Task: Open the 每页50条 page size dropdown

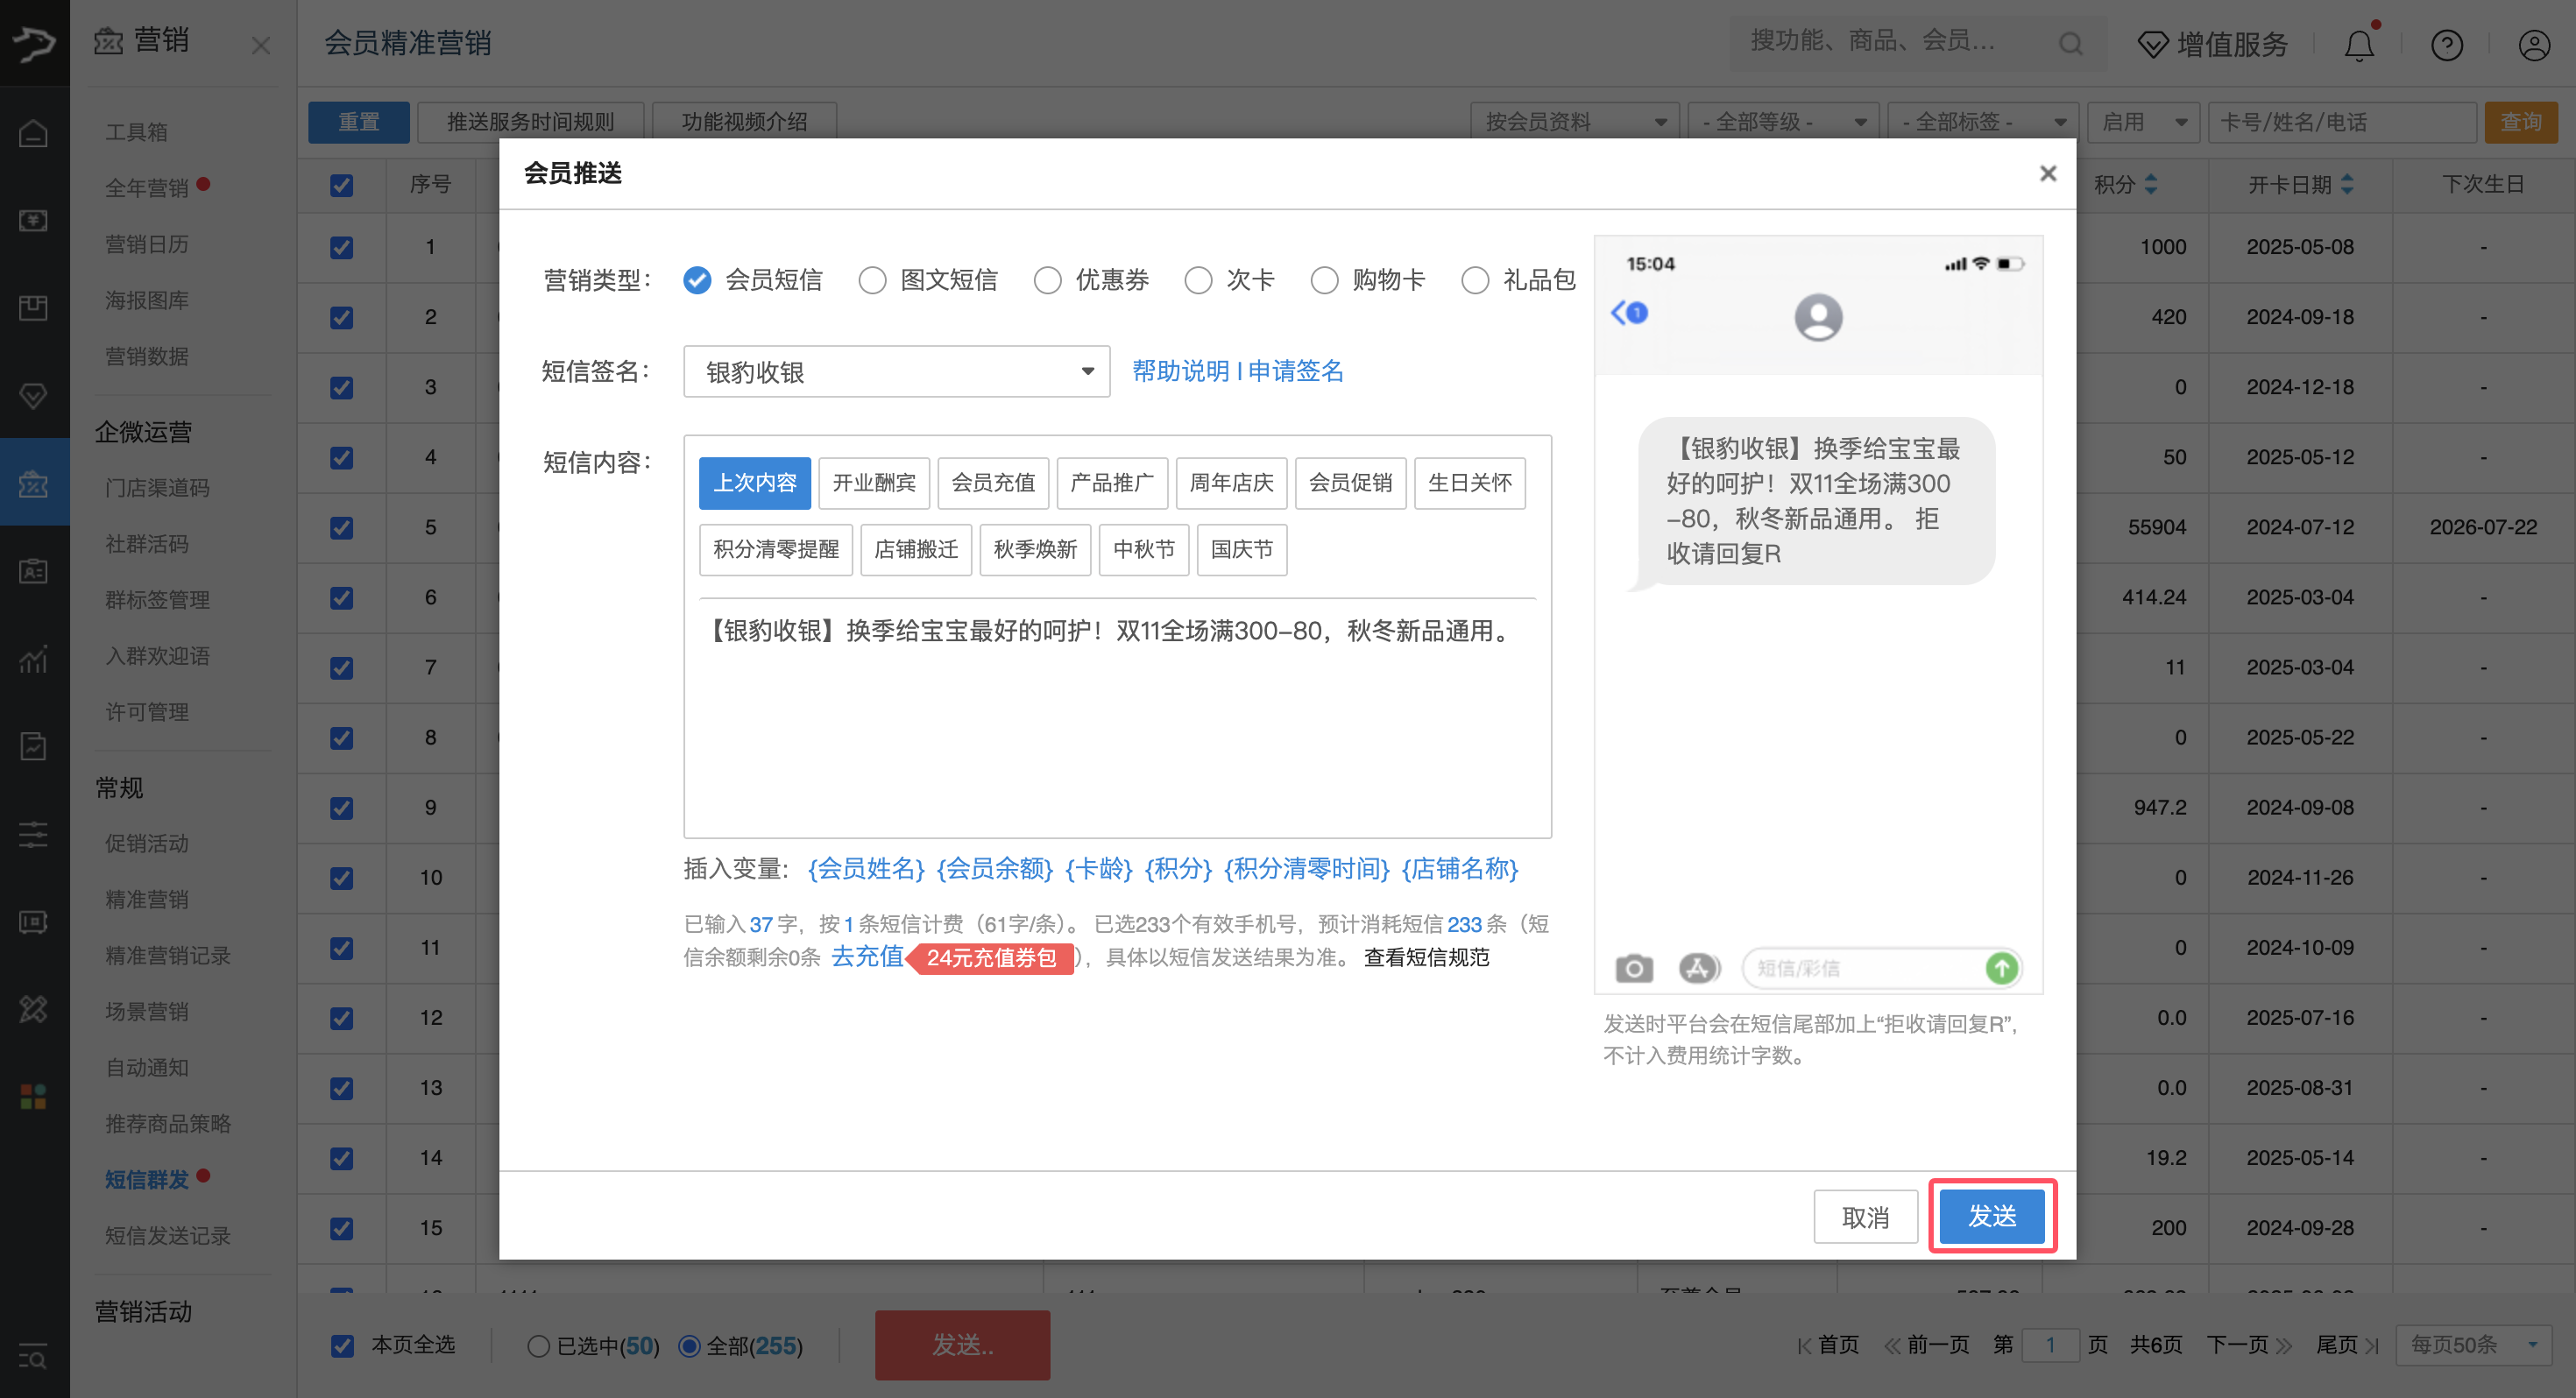Action: click(2473, 1345)
